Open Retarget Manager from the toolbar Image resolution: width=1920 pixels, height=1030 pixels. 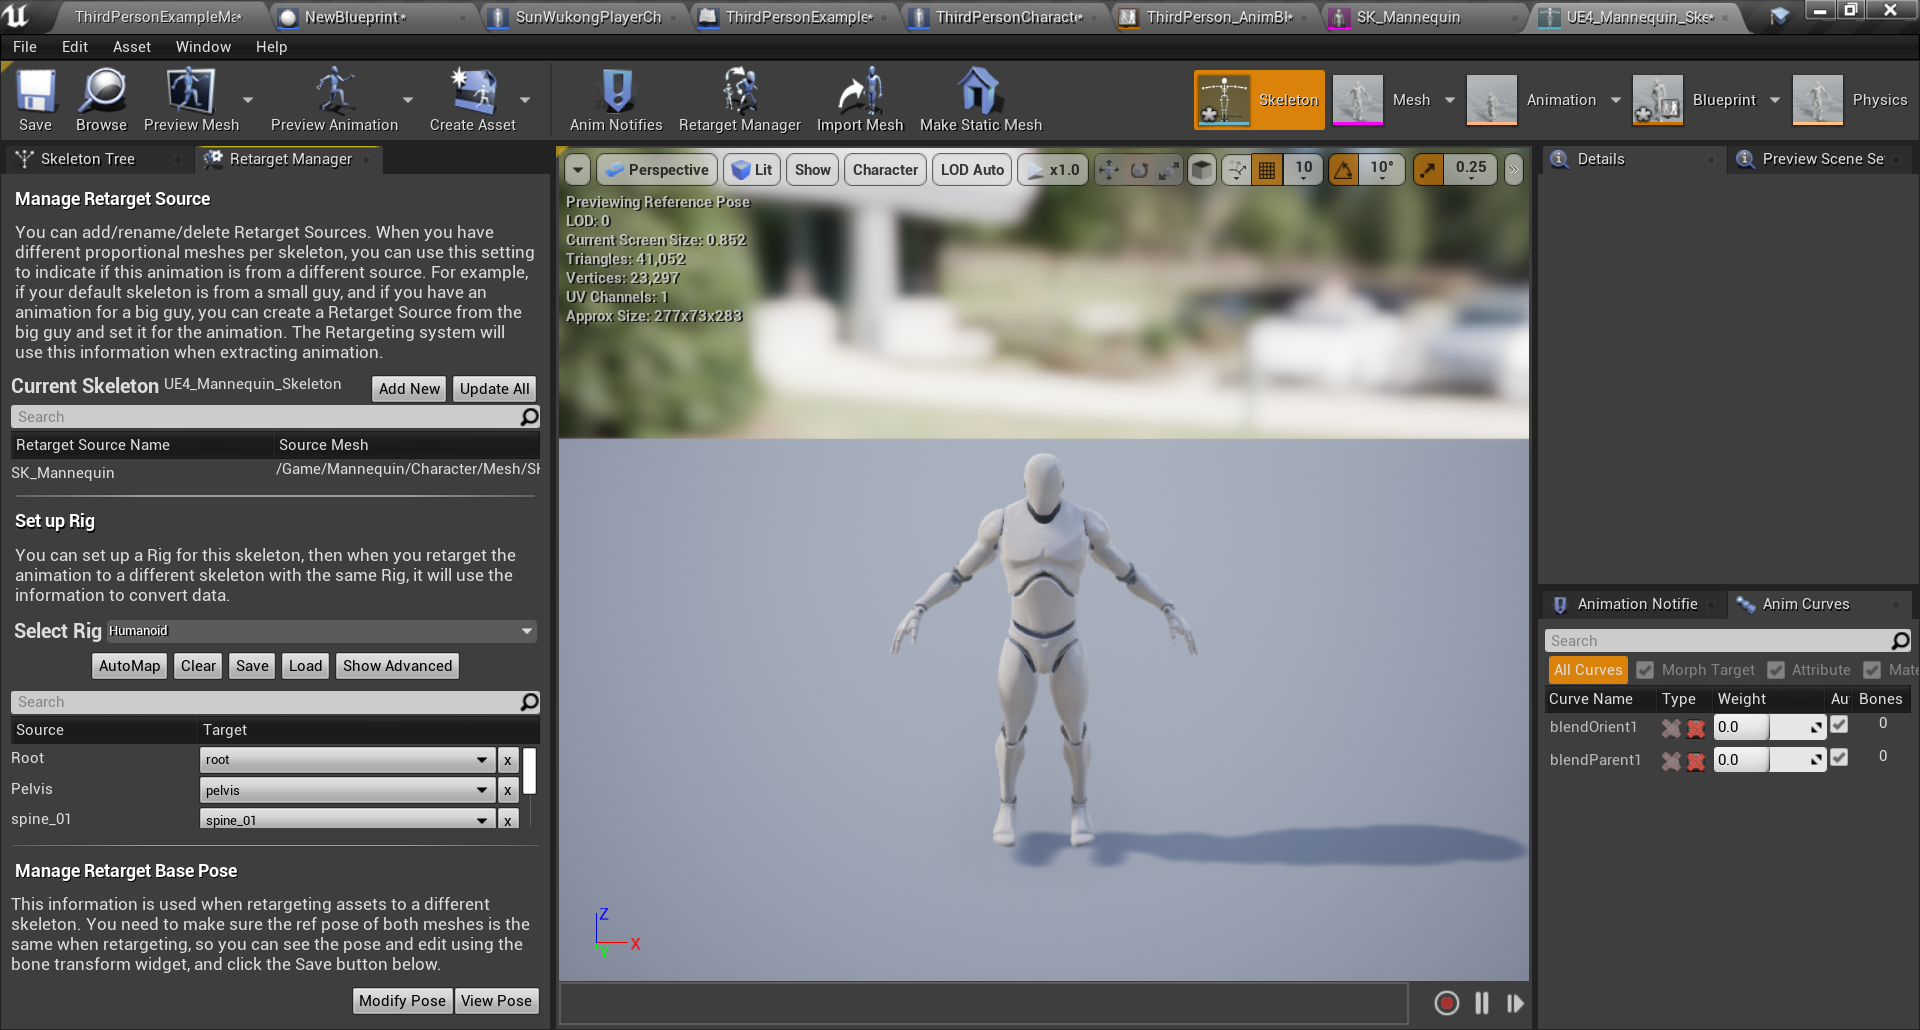tap(740, 100)
